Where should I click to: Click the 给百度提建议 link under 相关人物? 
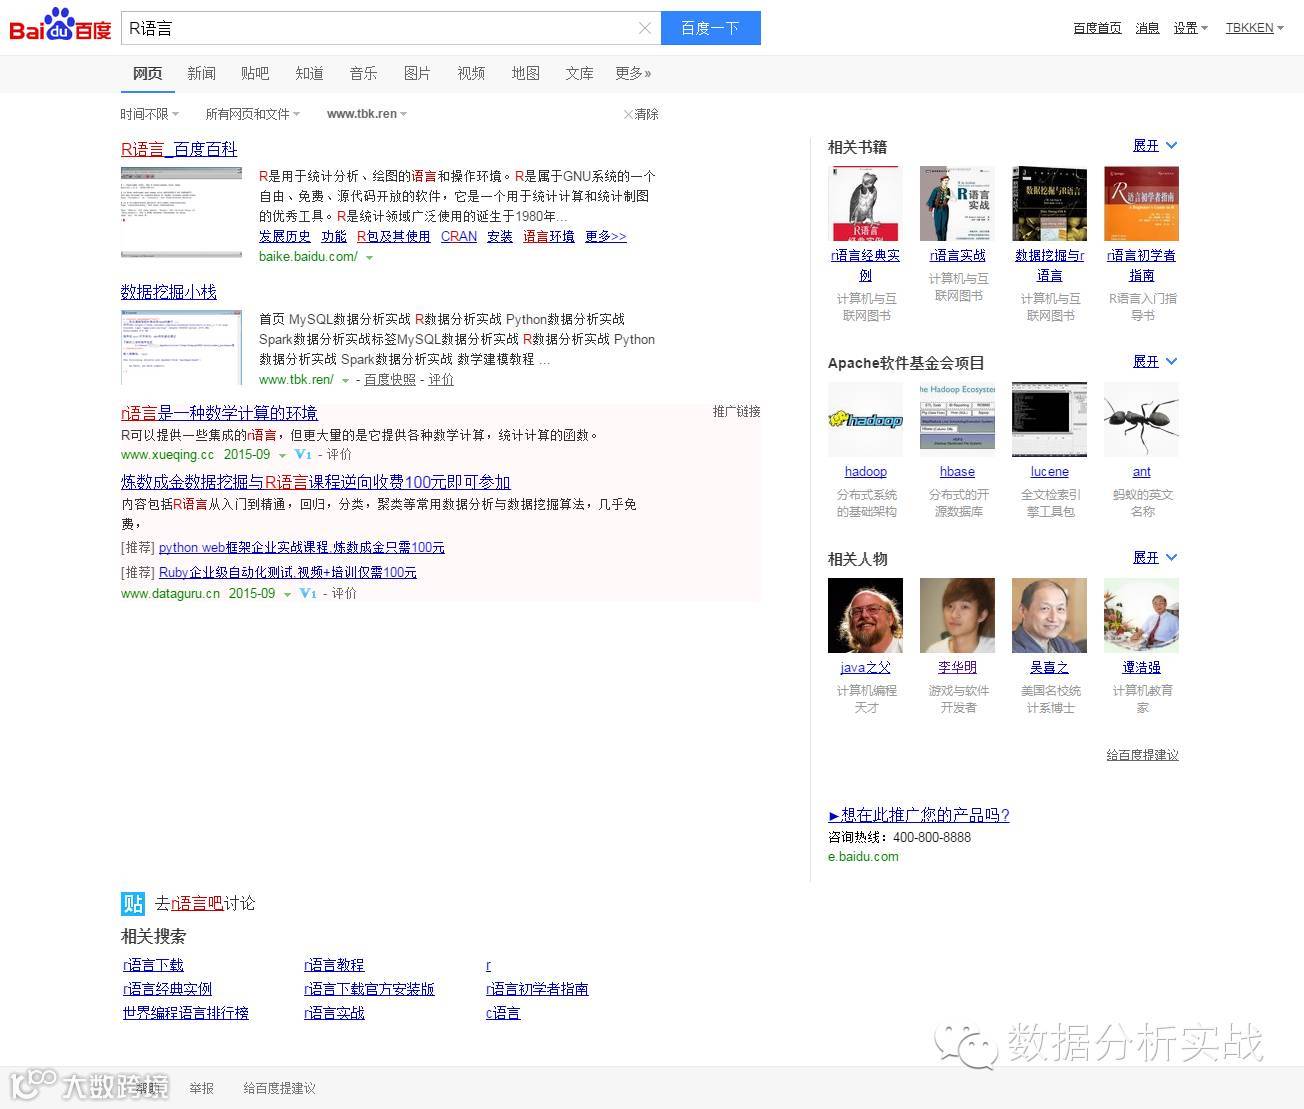(1142, 755)
